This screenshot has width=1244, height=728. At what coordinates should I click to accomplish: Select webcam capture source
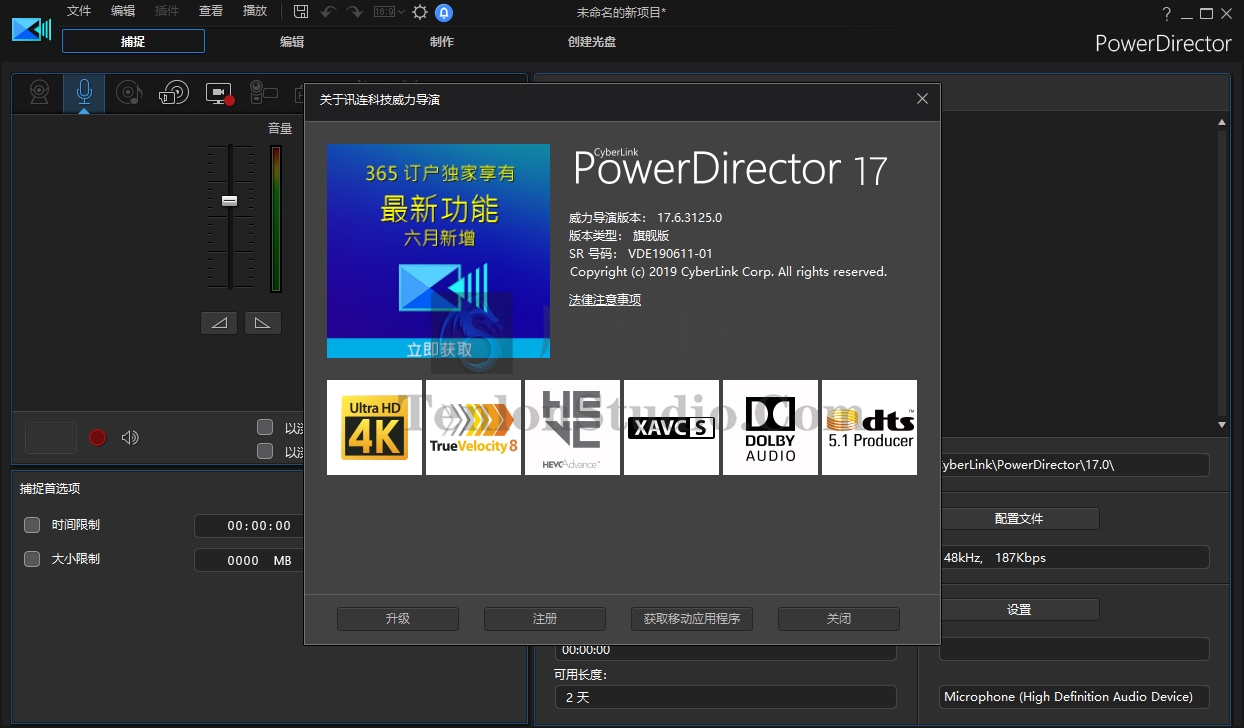click(x=39, y=93)
